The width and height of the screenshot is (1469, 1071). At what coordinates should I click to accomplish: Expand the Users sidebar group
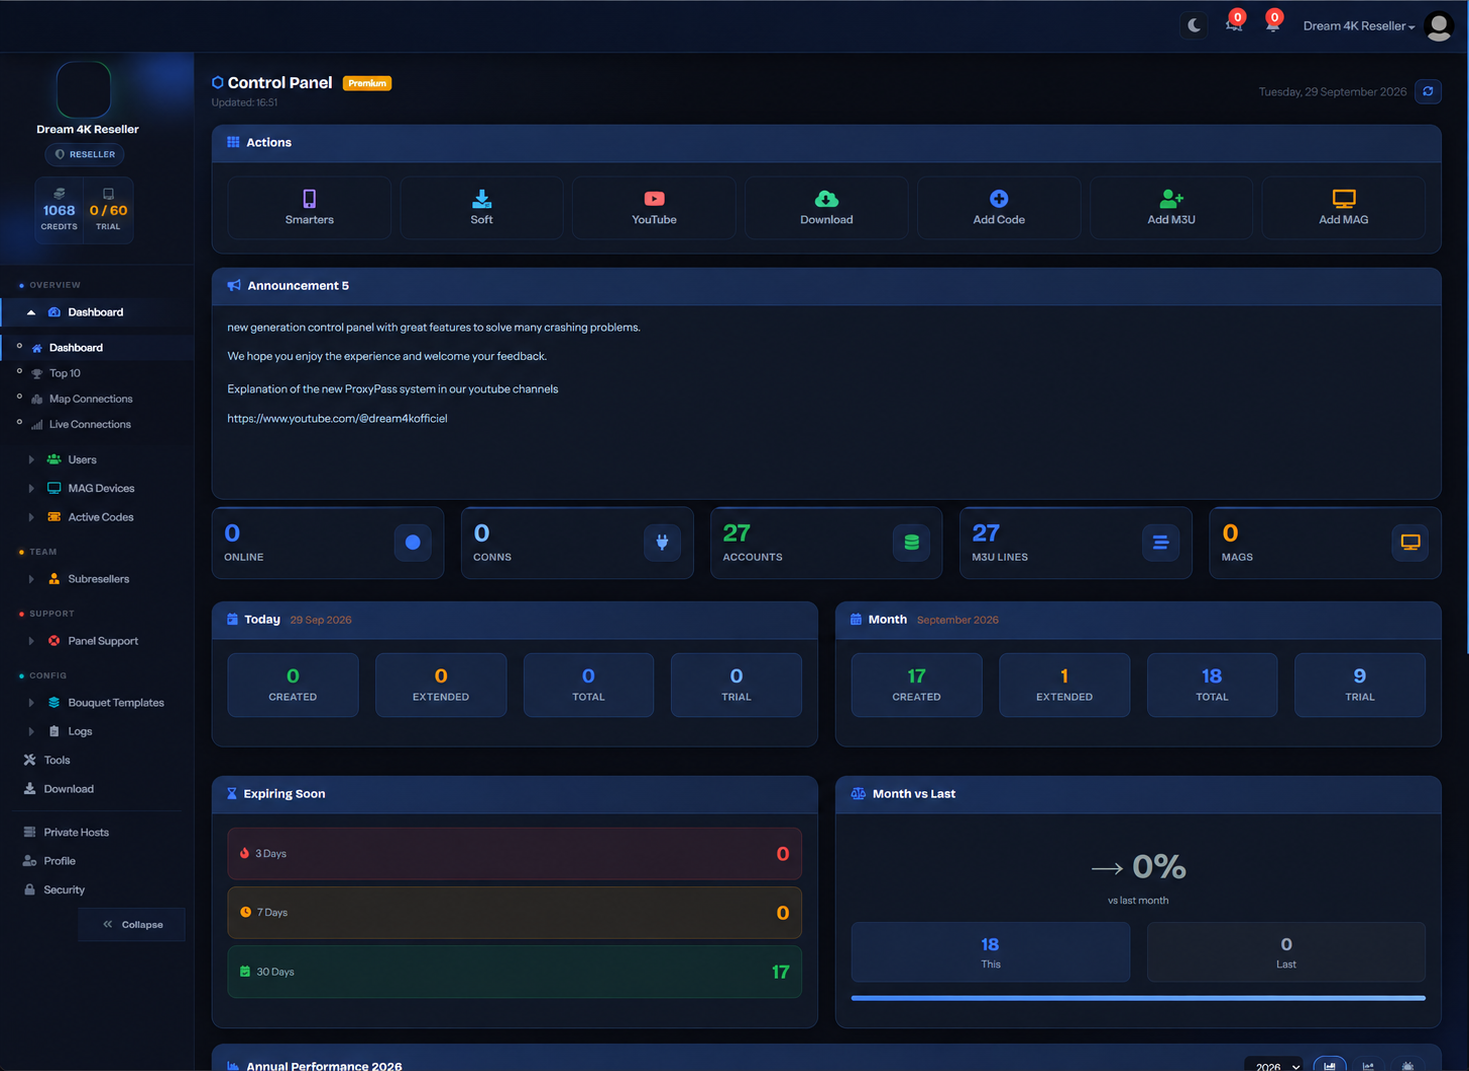(x=82, y=460)
